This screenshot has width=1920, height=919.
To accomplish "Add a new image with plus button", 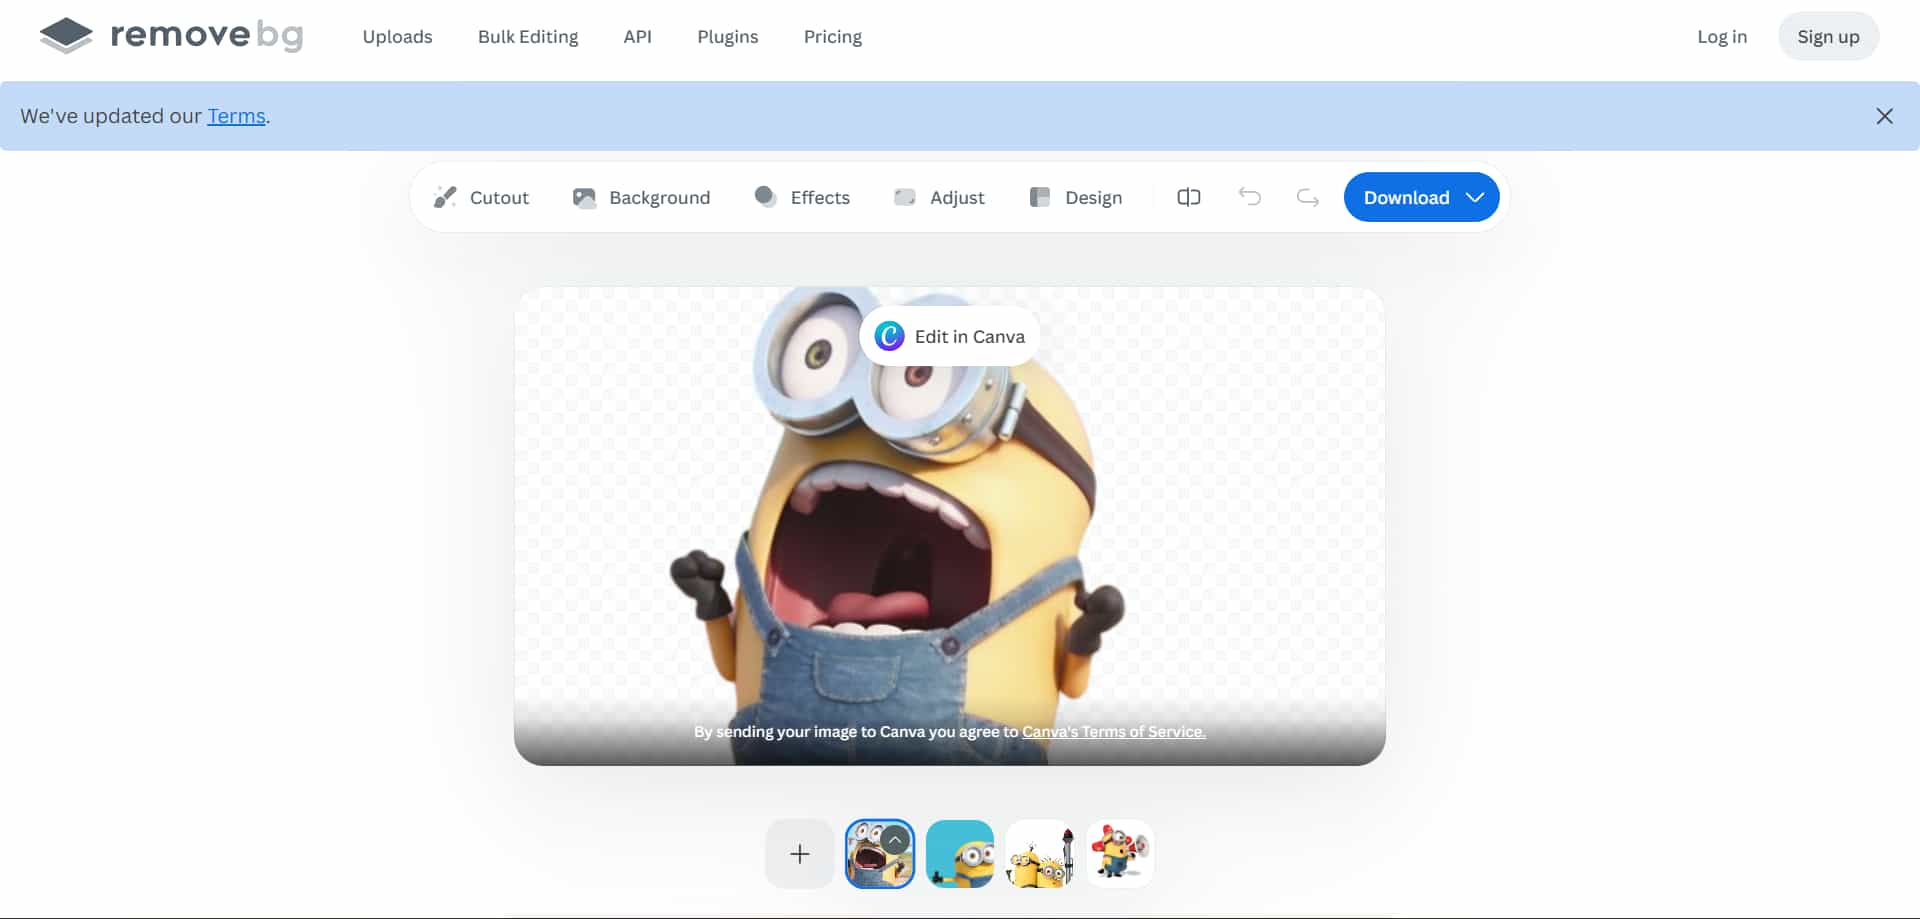I will pos(800,854).
